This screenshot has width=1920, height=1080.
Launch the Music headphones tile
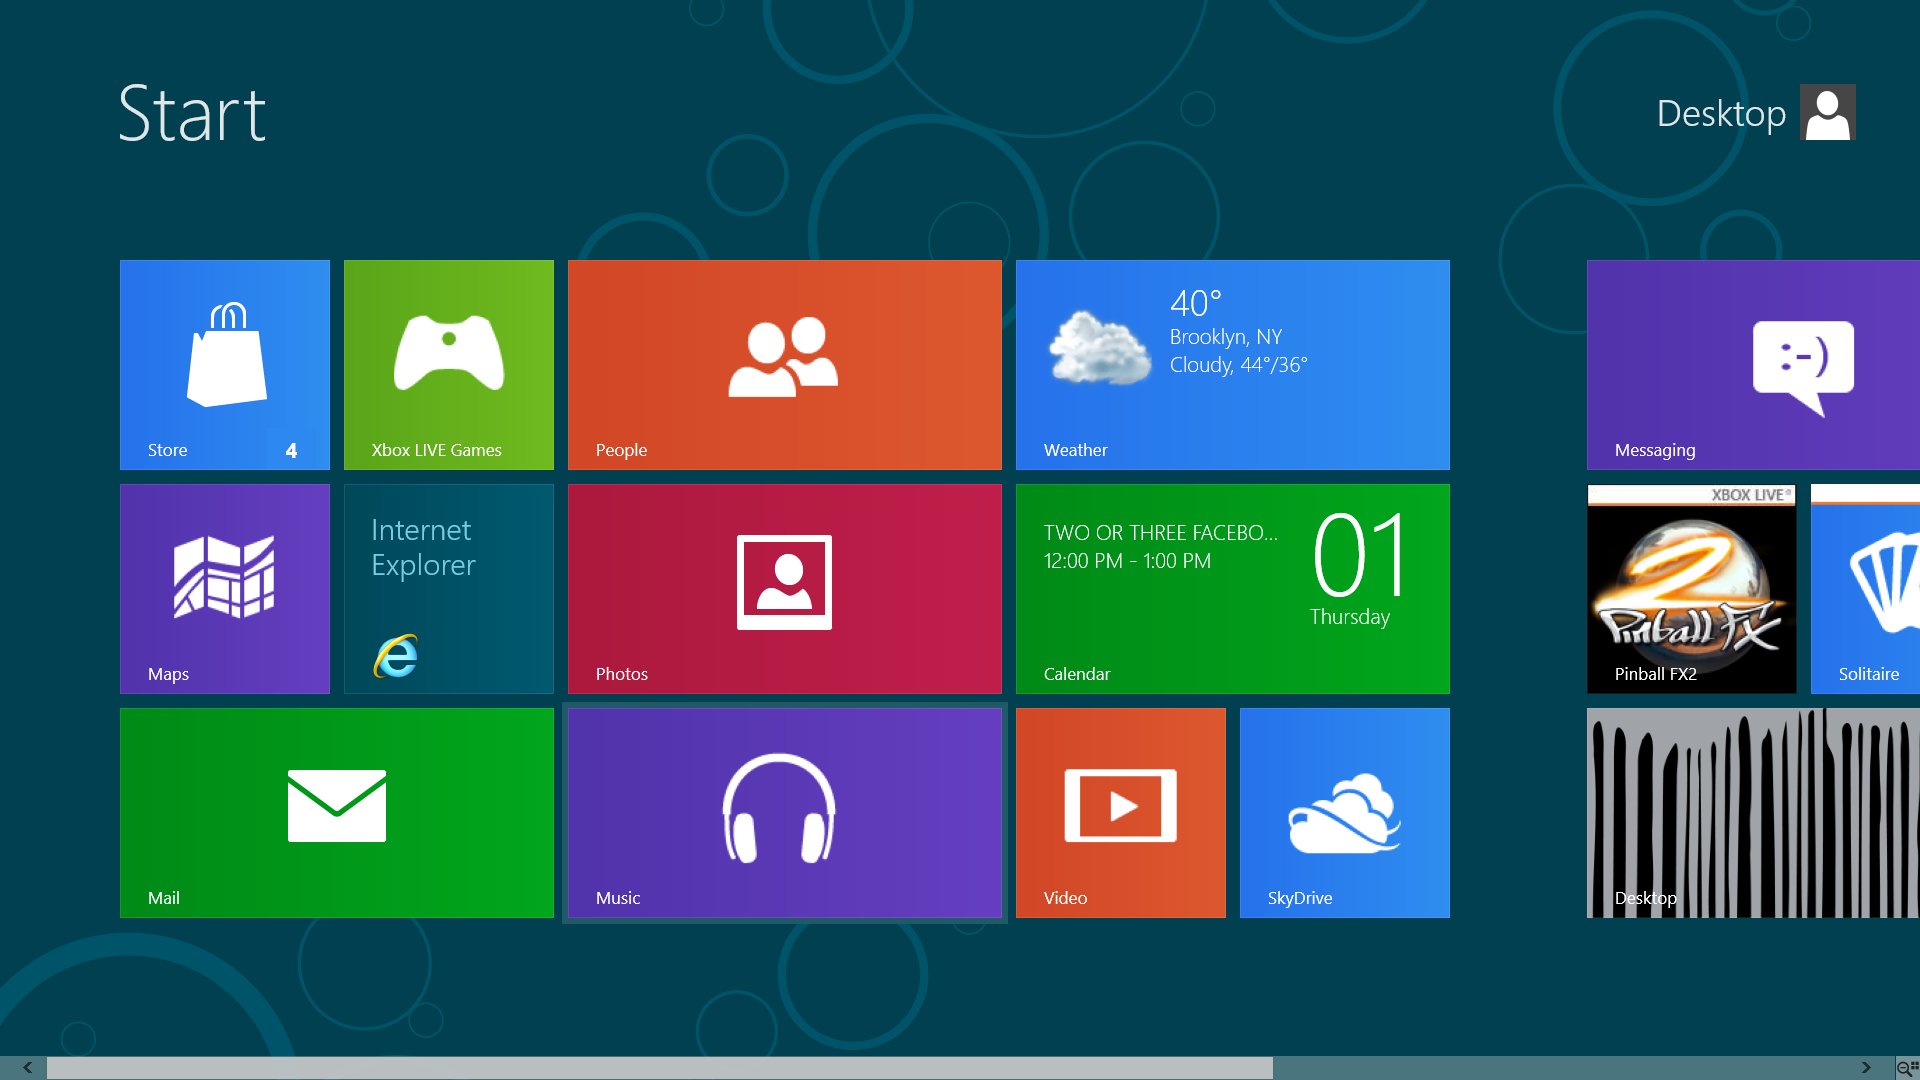(784, 813)
